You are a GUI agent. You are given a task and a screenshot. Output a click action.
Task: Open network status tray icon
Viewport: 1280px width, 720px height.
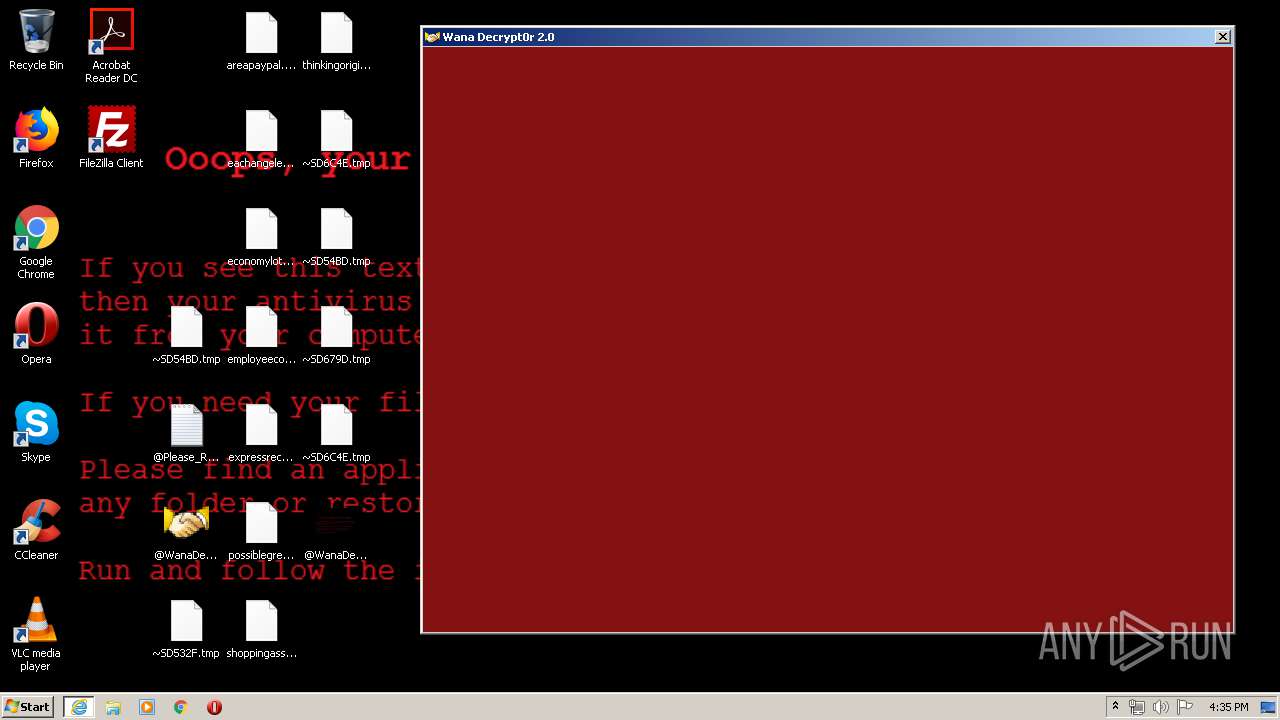click(x=1137, y=707)
